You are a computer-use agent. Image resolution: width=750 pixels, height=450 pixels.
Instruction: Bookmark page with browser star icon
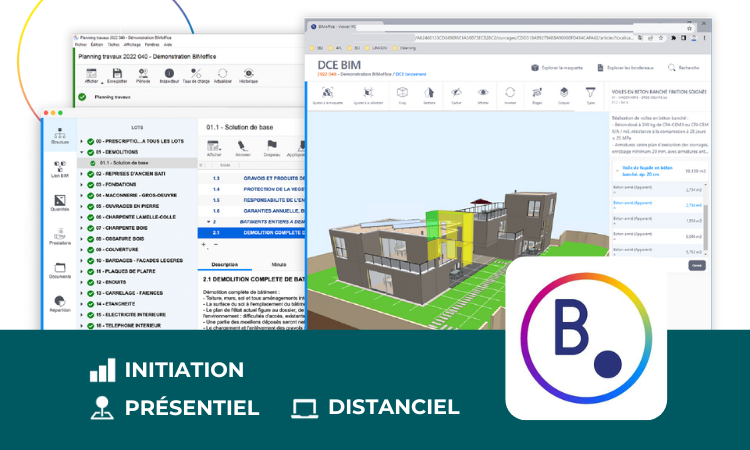[x=661, y=38]
